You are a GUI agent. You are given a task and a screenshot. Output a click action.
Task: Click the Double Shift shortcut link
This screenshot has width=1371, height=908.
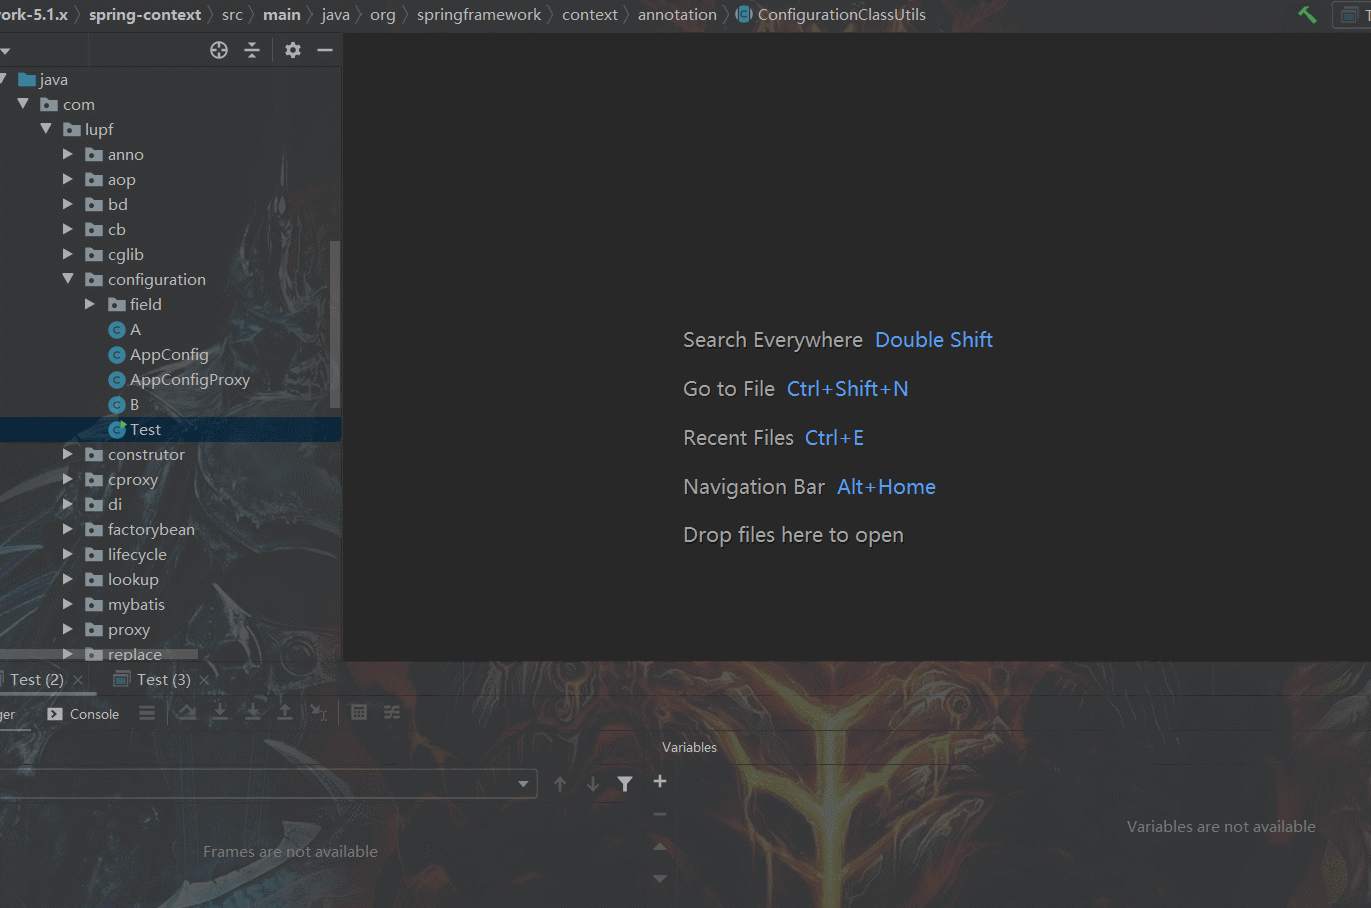pos(934,340)
